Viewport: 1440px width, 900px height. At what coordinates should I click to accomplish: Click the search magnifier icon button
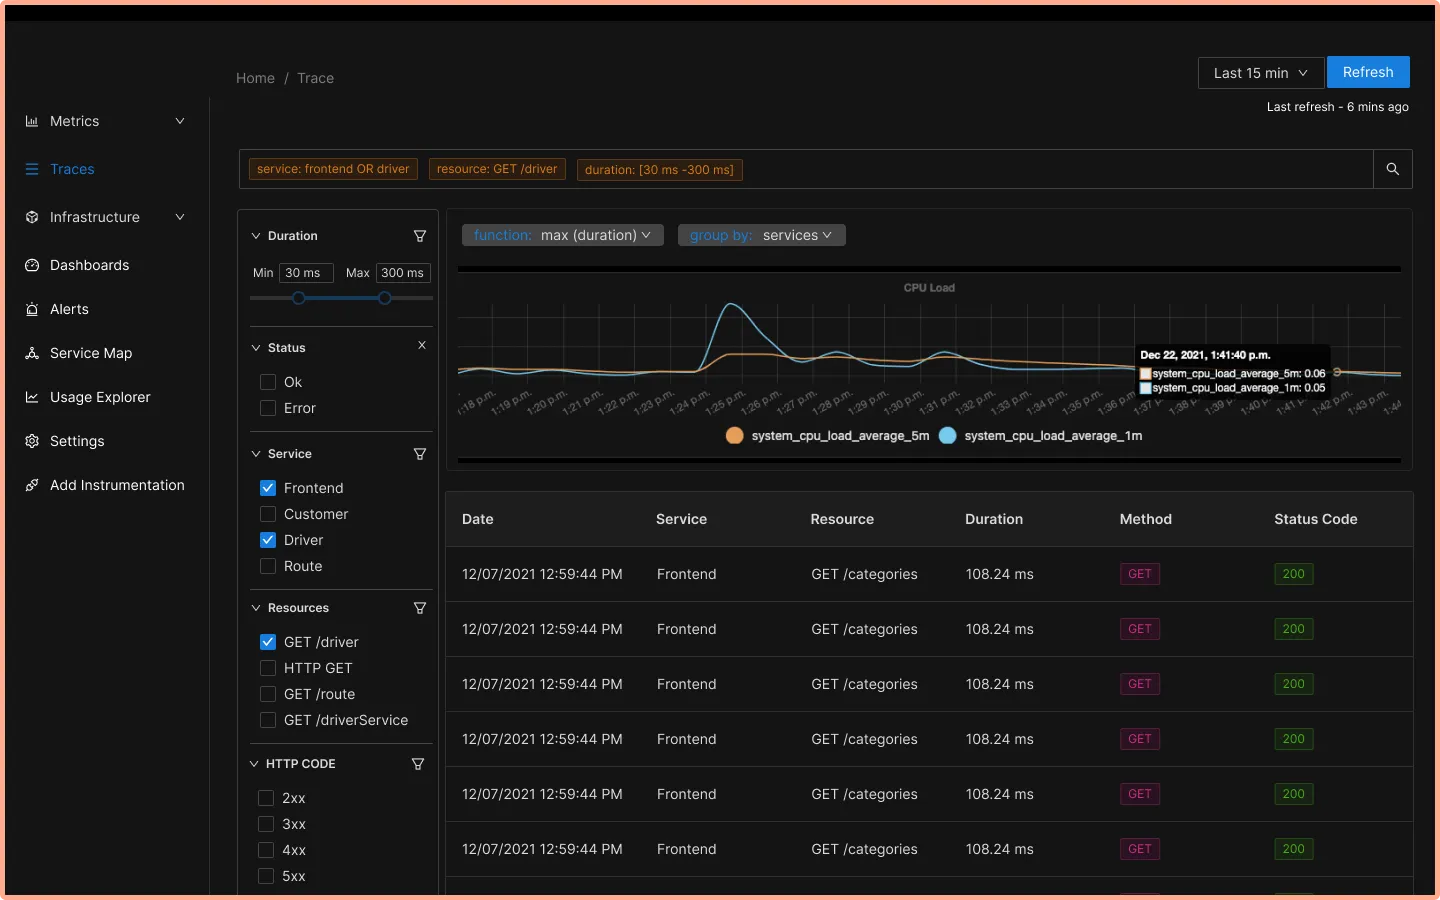[x=1392, y=169]
